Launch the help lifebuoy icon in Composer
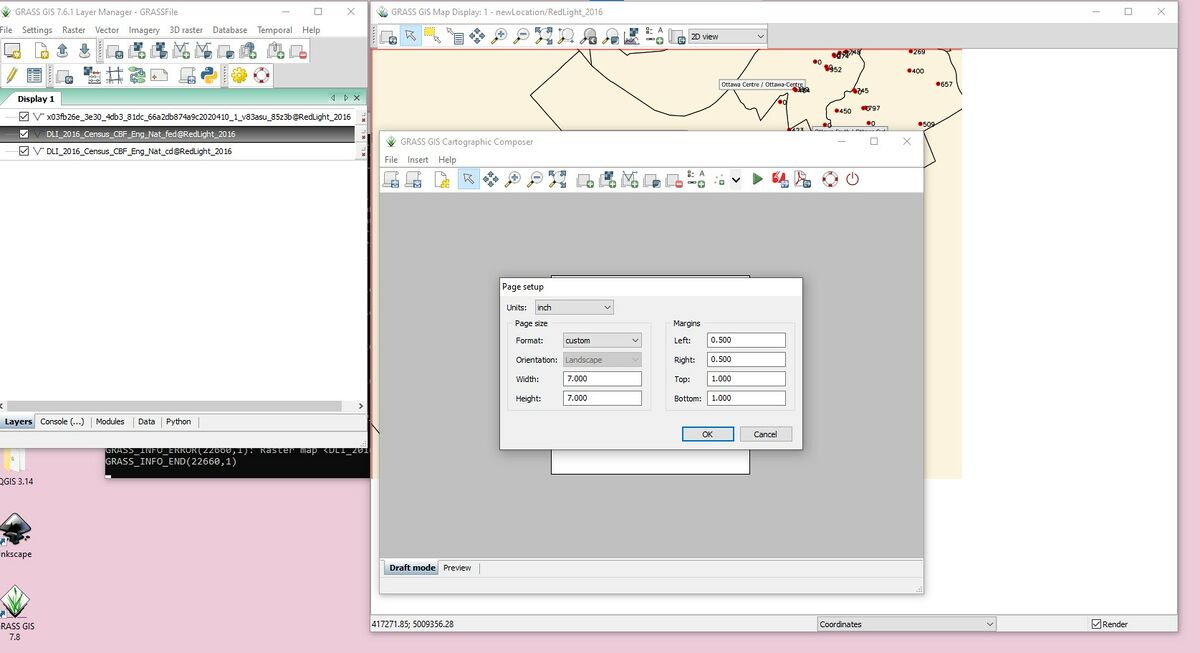 [x=829, y=179]
